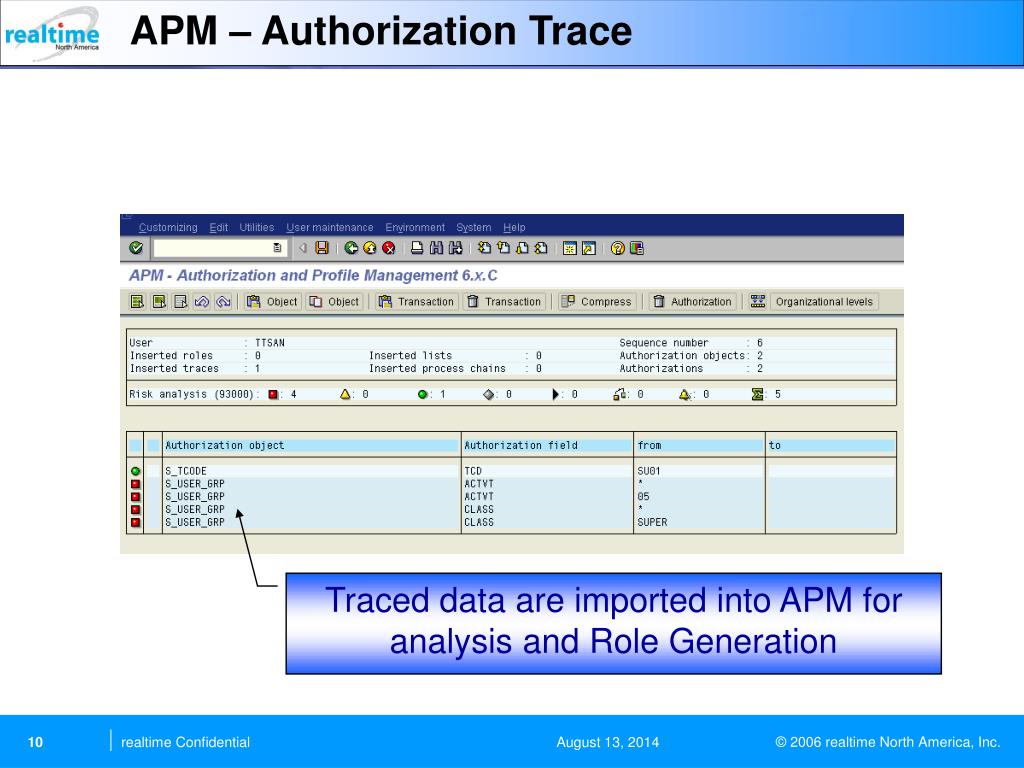The height and width of the screenshot is (768, 1024).
Task: Select the SUPER value cell
Action: [x=699, y=522]
